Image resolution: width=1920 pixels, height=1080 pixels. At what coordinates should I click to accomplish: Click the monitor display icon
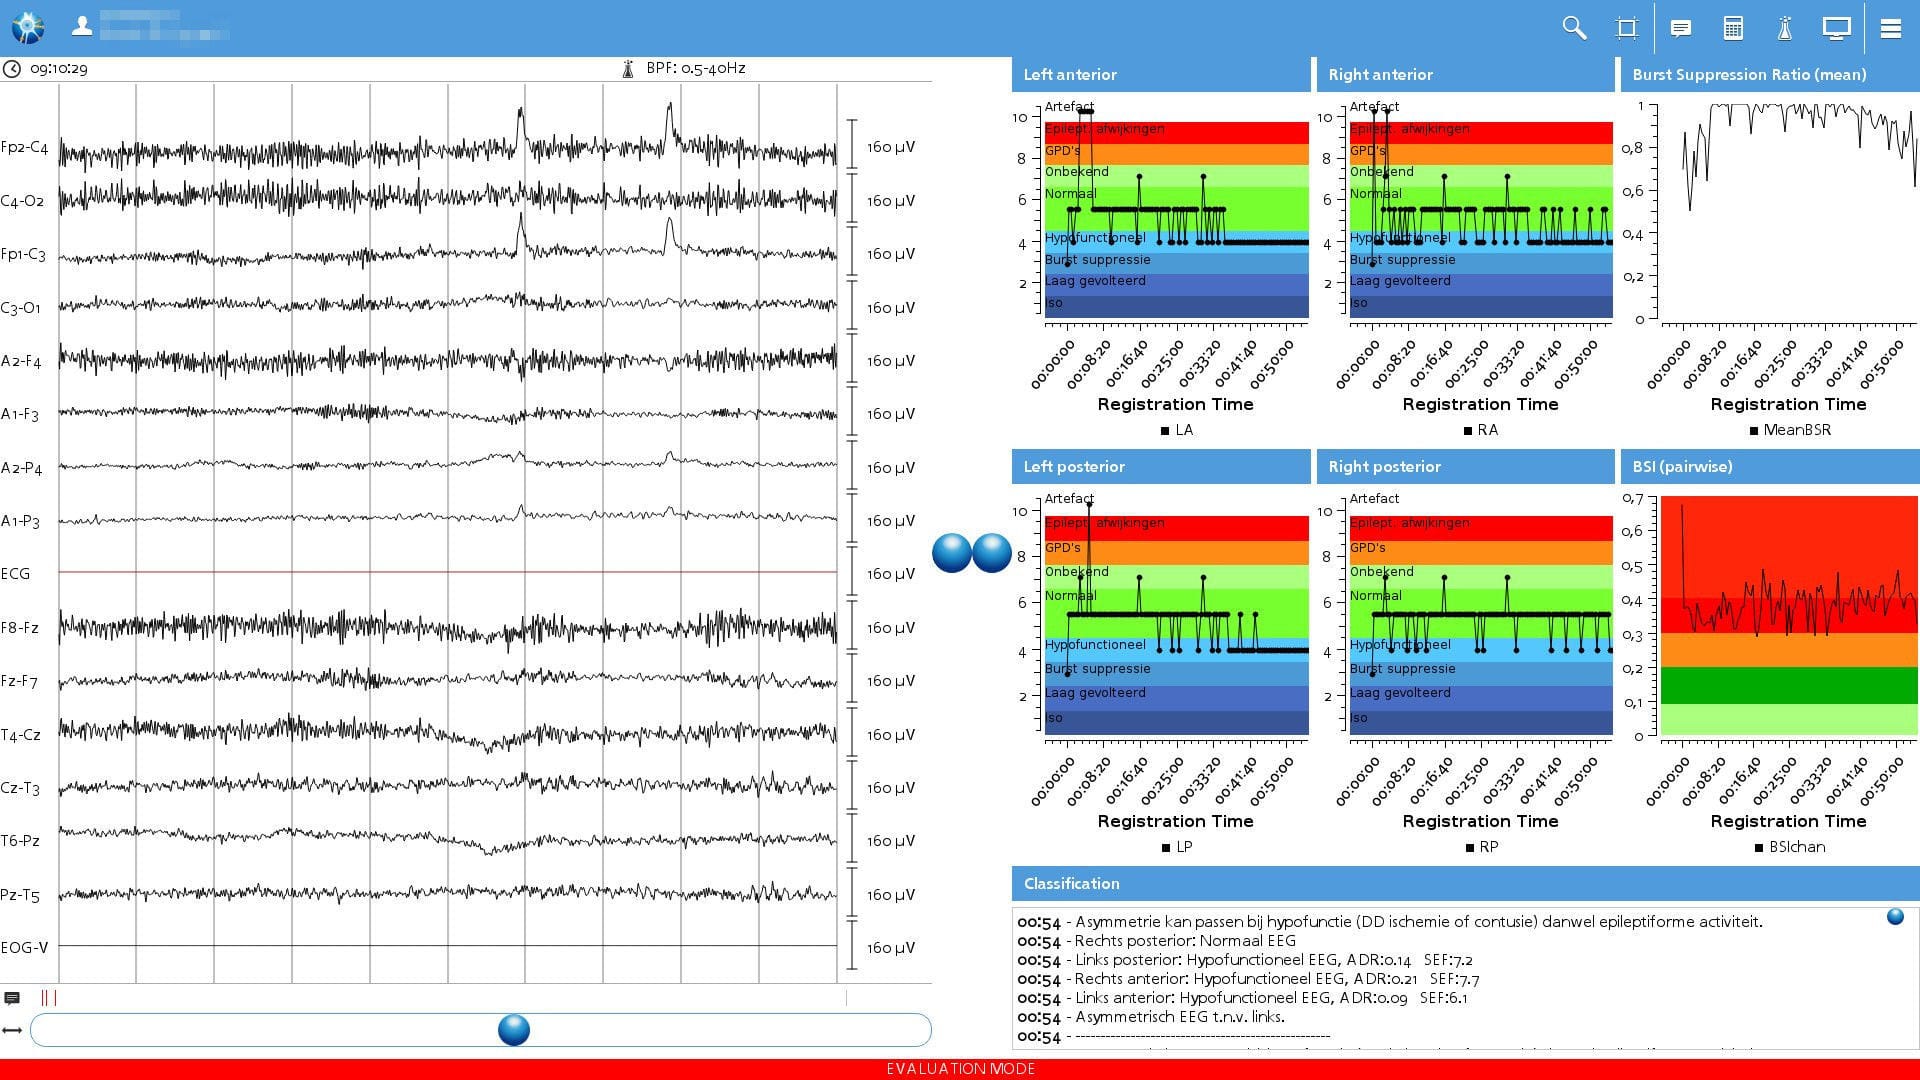(1836, 28)
